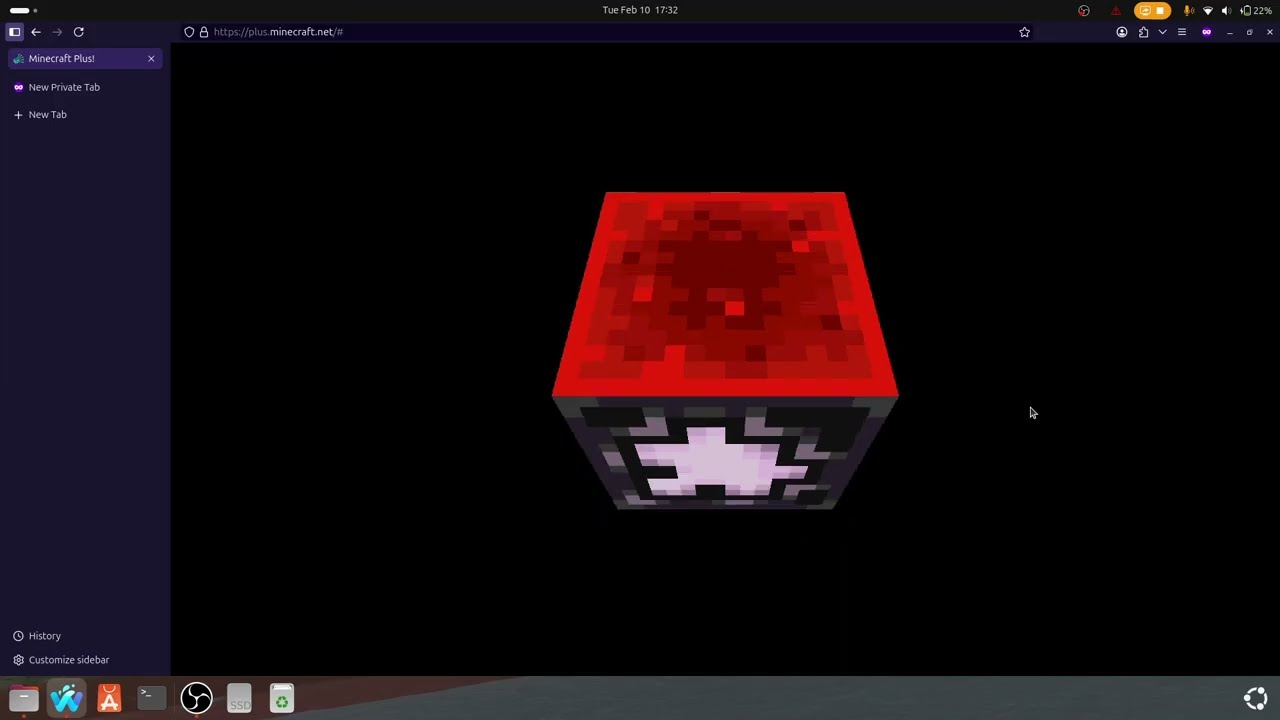The height and width of the screenshot is (720, 1280).
Task: Click the microphone status icon
Action: point(1189,10)
